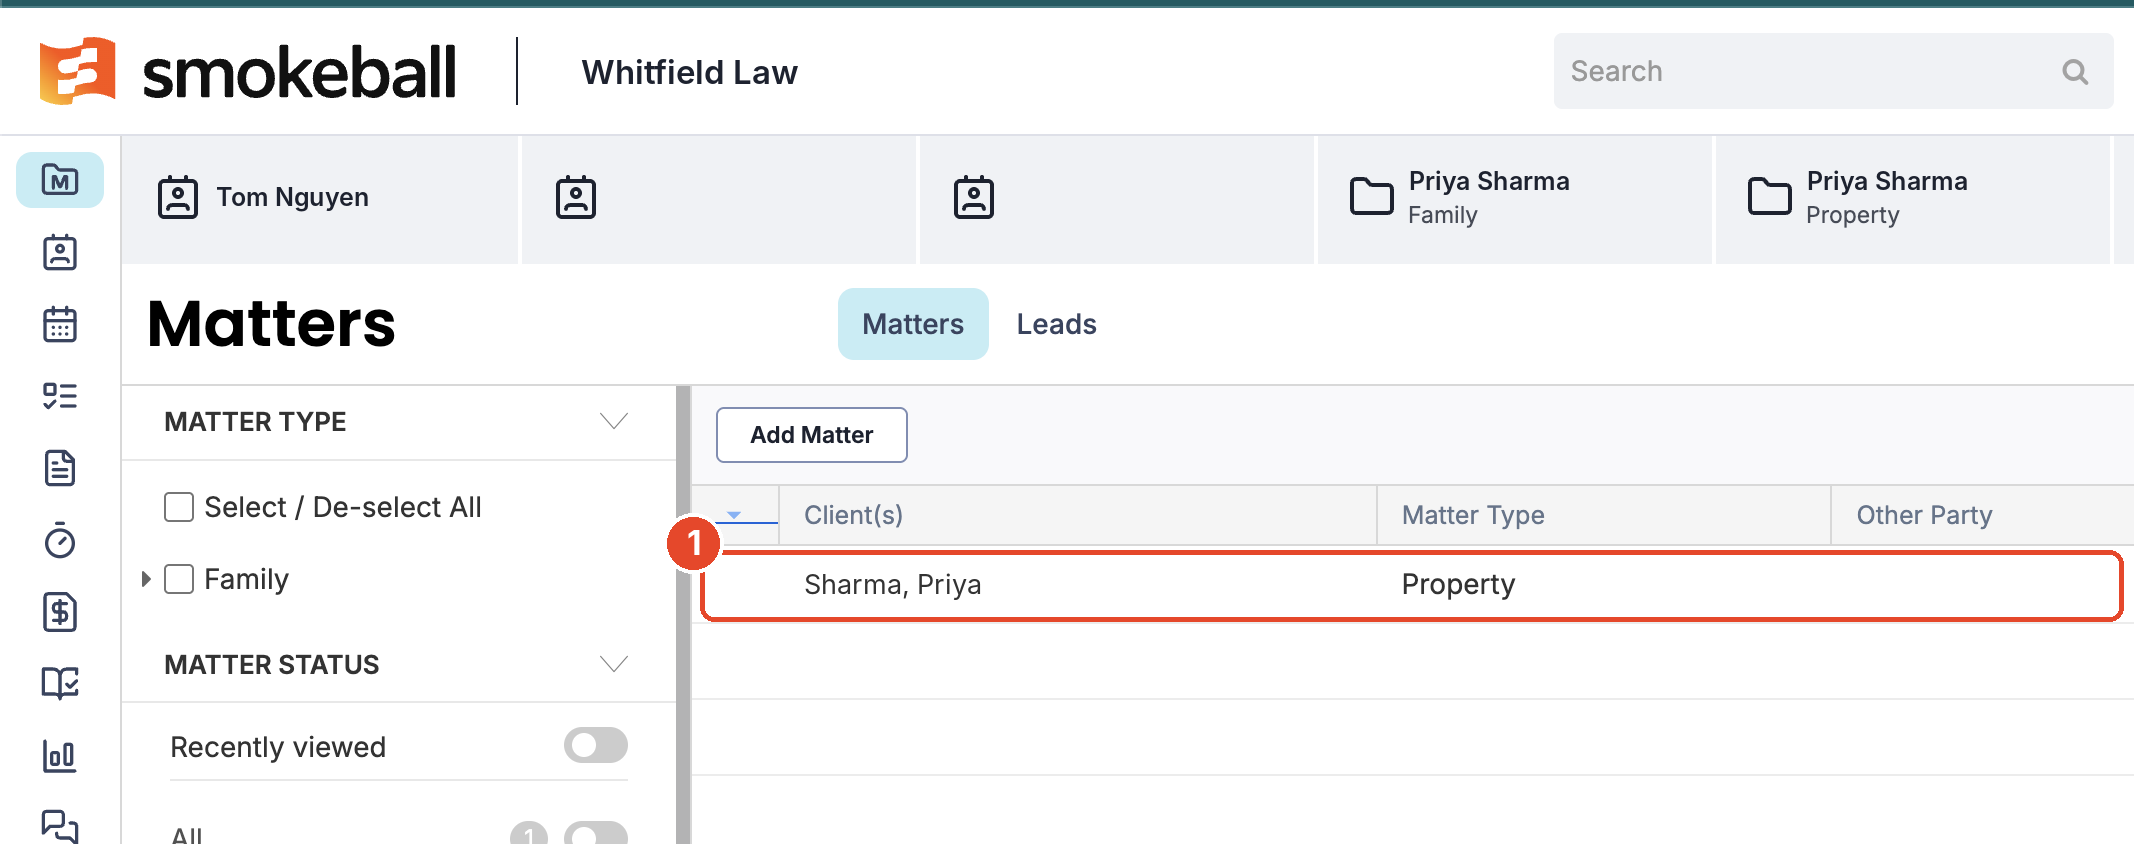
Task: Open the Sharma, Priya matter row
Action: pos(1412,585)
